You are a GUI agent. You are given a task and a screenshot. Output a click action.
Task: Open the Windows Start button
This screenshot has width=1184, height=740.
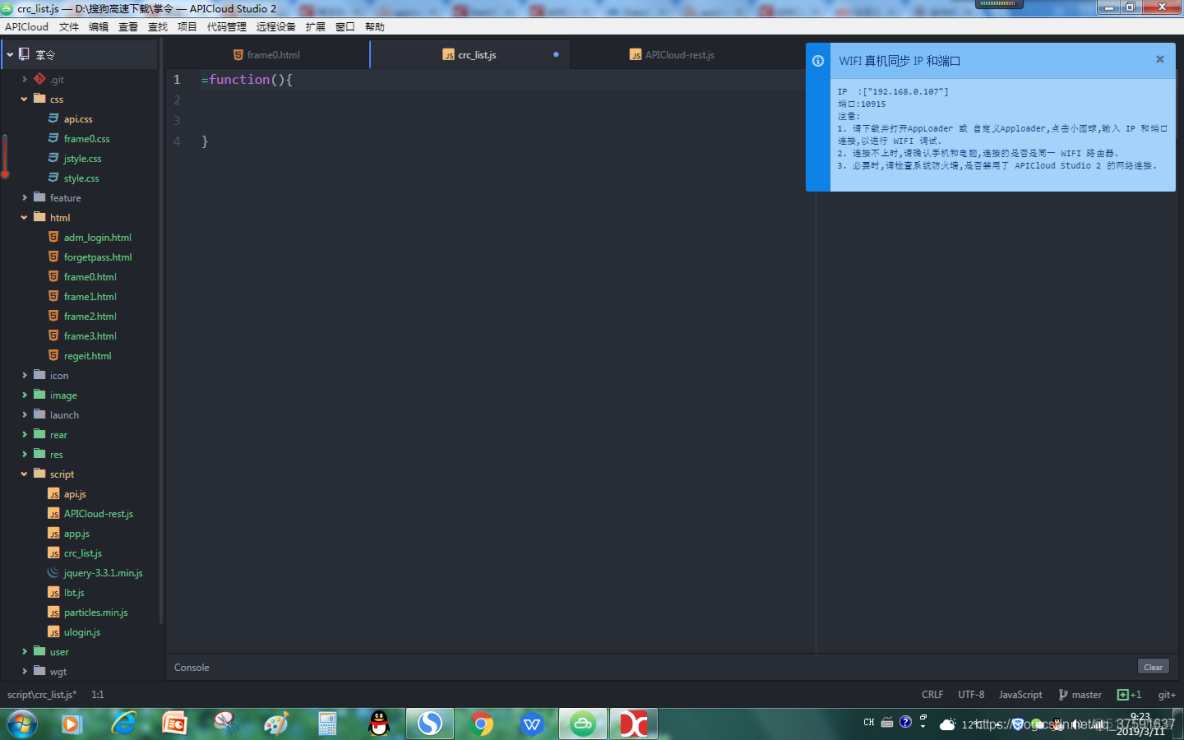point(22,723)
